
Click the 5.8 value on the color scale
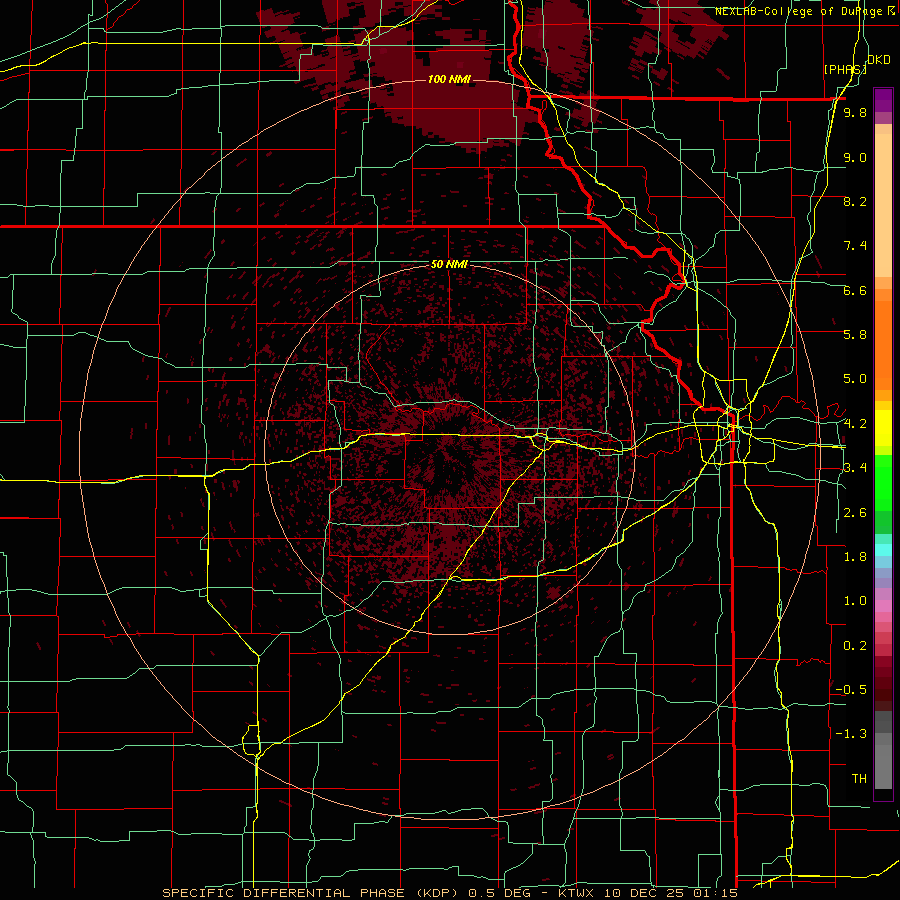point(855,335)
